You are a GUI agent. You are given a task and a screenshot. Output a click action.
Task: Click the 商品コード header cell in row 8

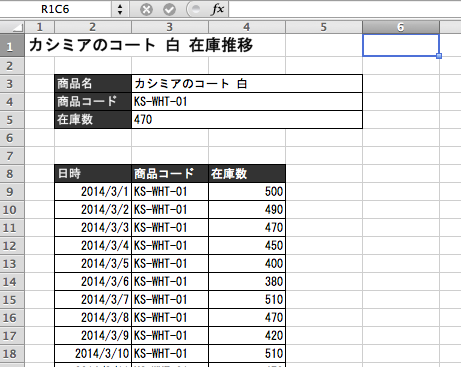pyautogui.click(x=170, y=174)
